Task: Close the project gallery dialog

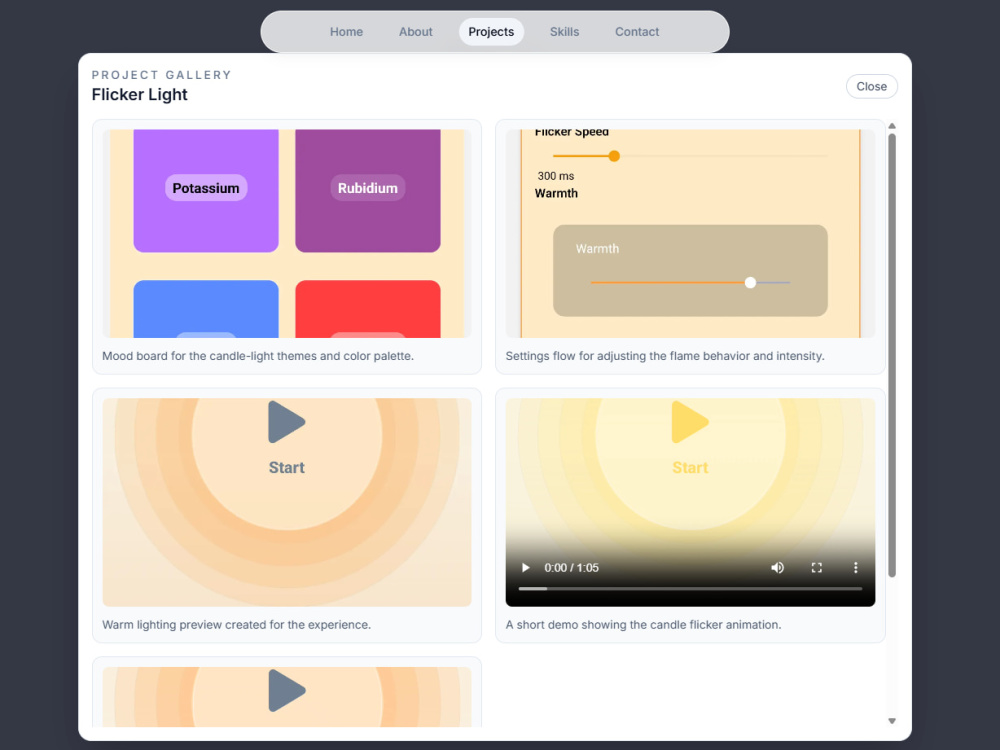Action: pos(871,87)
